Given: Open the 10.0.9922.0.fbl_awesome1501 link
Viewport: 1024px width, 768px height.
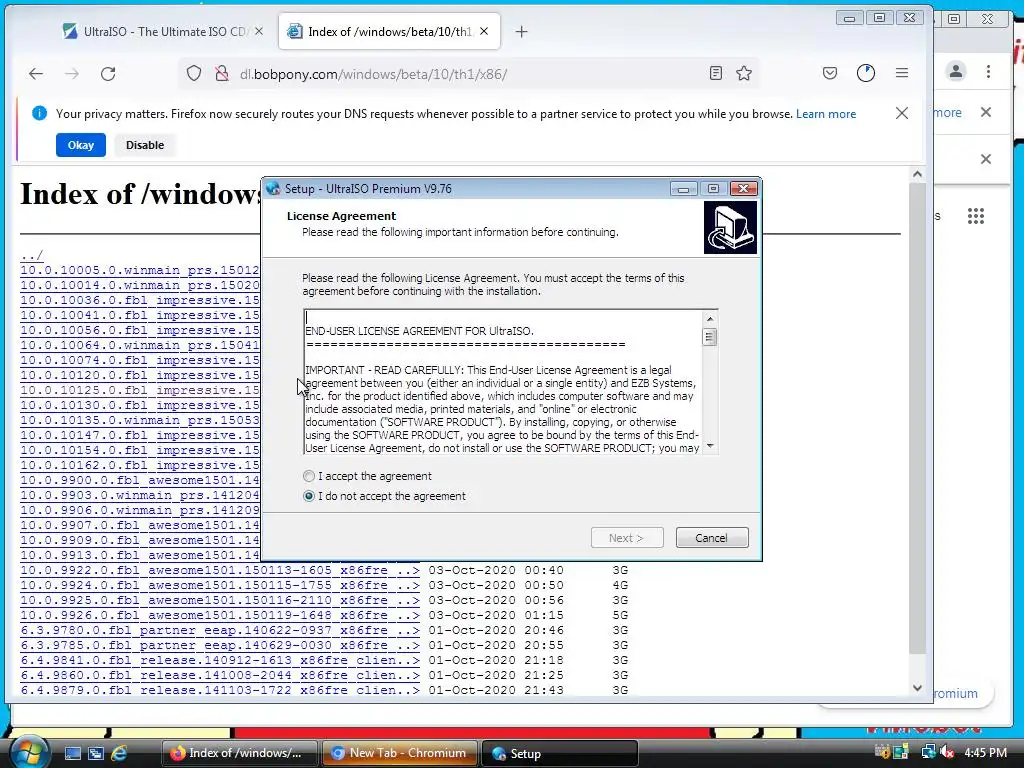Looking at the screenshot, I should [x=220, y=570].
